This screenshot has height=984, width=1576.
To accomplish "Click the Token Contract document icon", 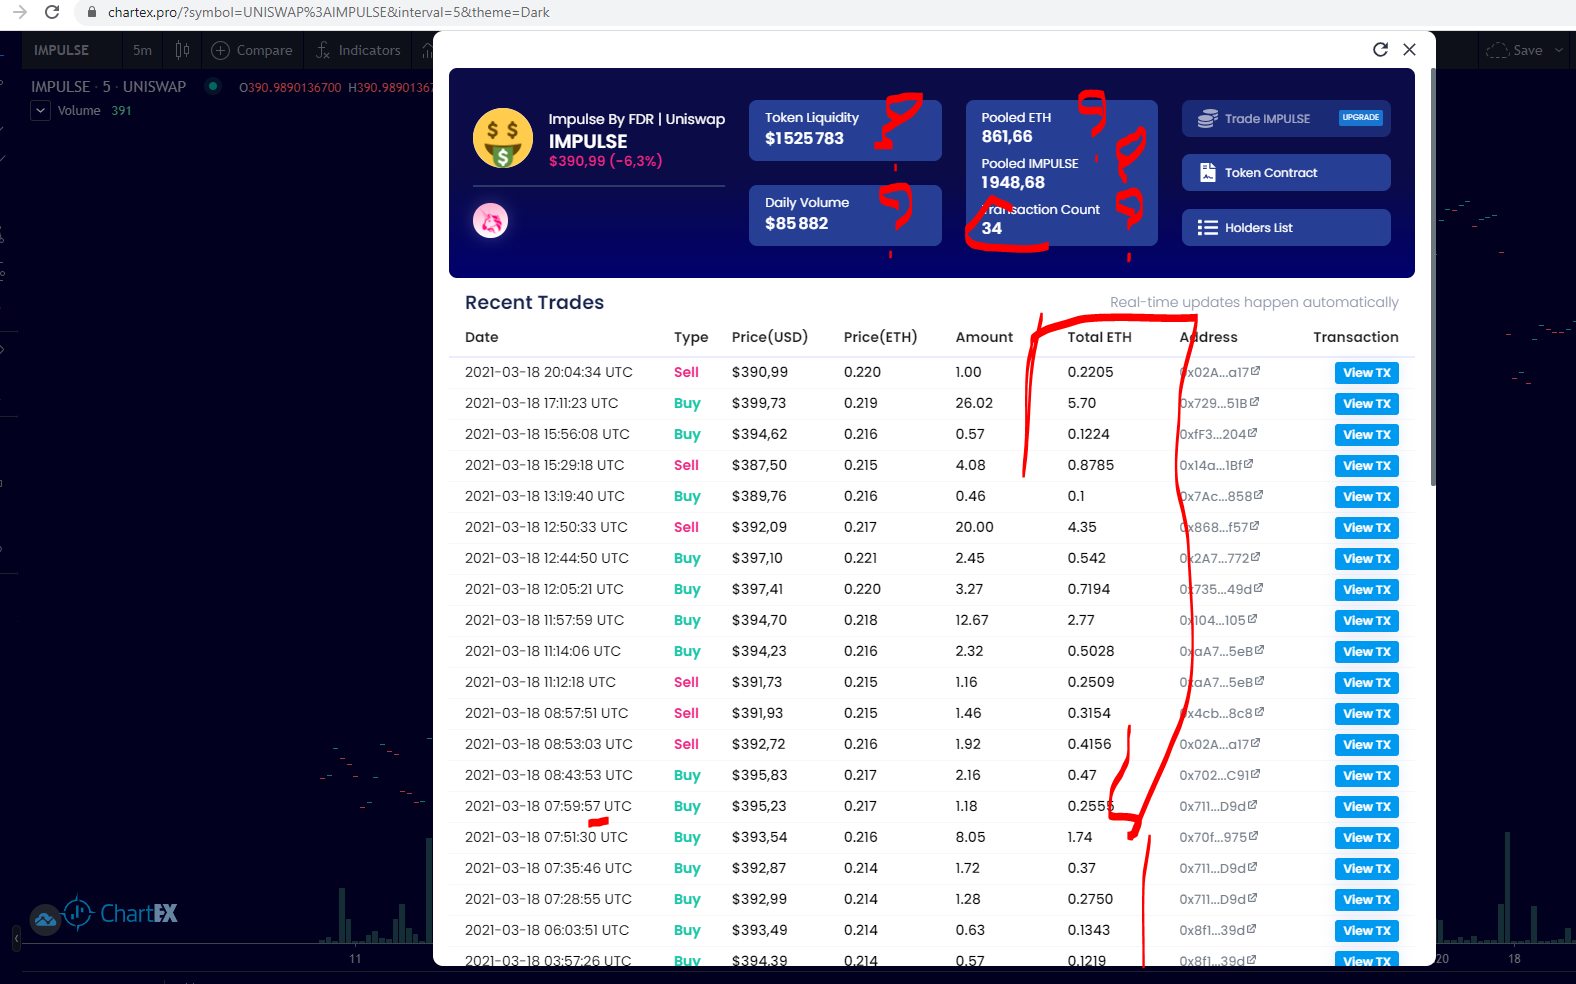I will (x=1208, y=172).
